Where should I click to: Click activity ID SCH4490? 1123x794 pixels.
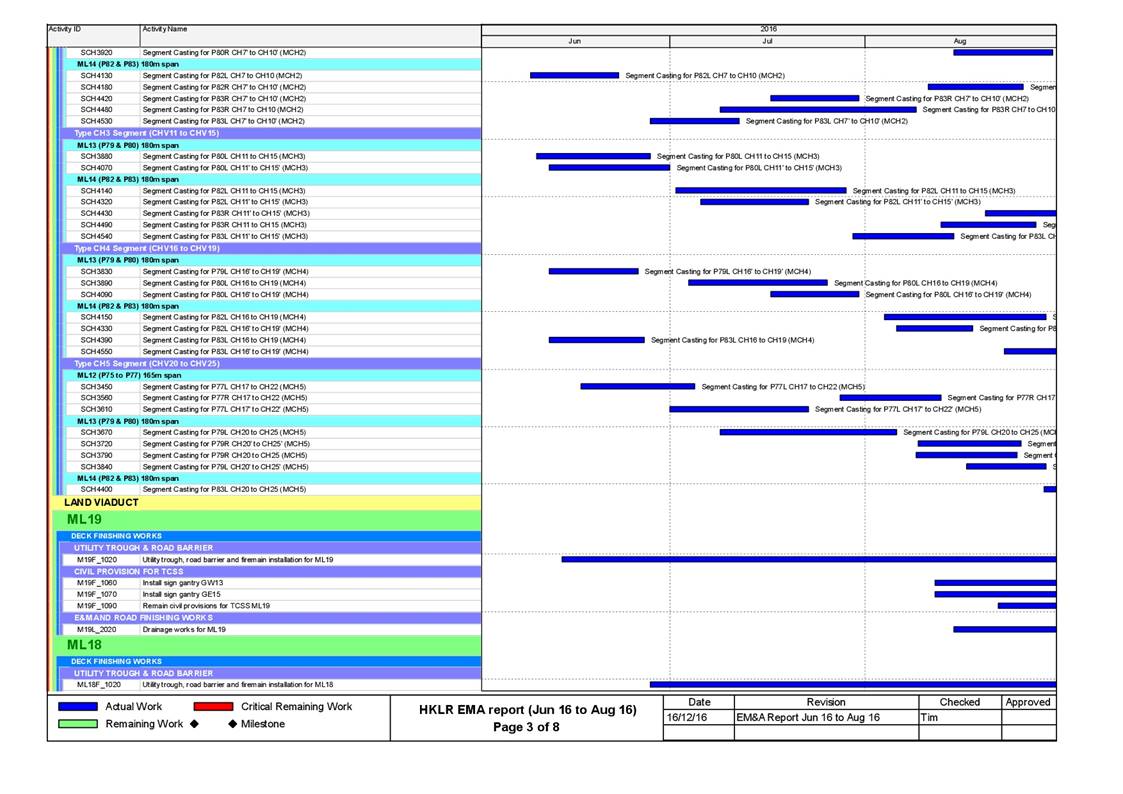coord(96,225)
